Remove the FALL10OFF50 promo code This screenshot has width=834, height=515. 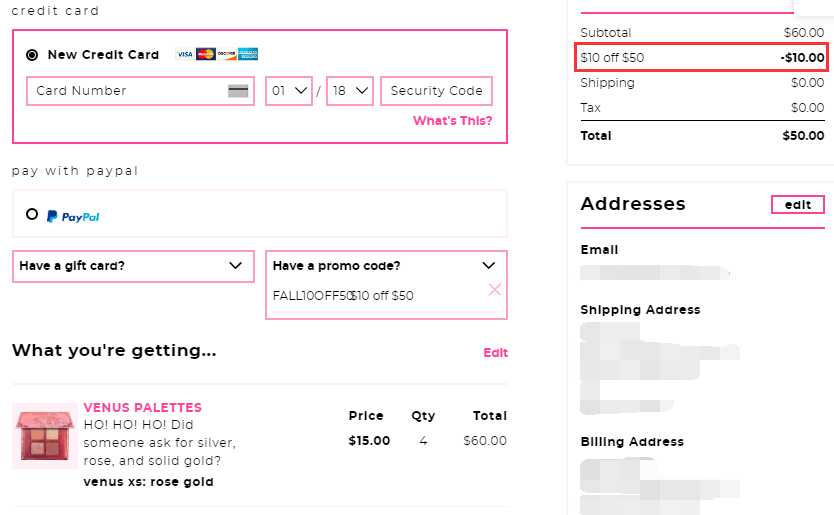tap(495, 289)
